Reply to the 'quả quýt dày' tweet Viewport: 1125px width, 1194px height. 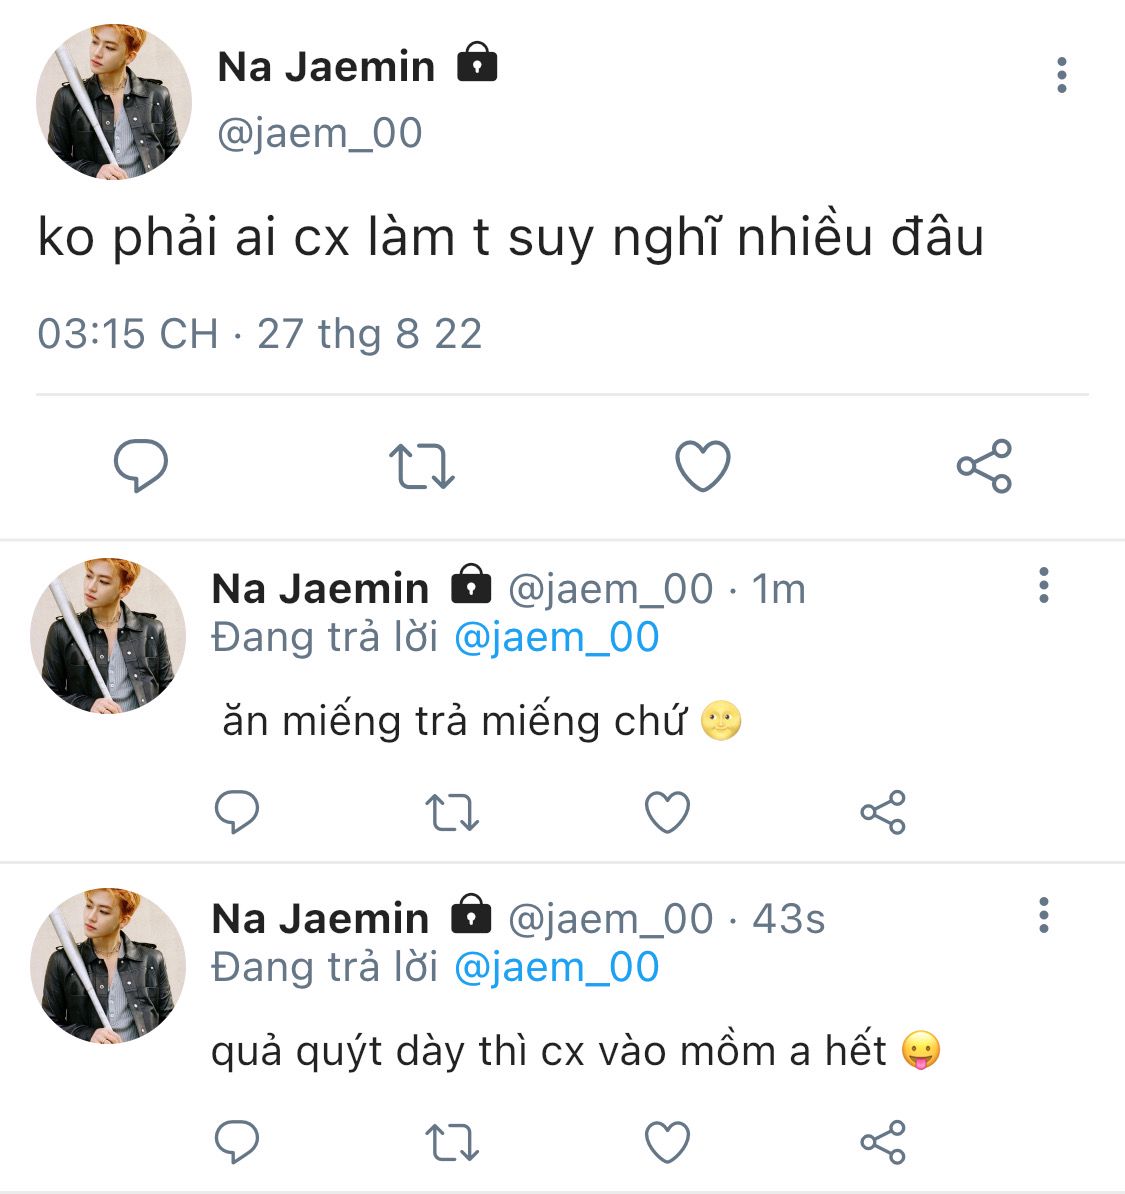237,1142
